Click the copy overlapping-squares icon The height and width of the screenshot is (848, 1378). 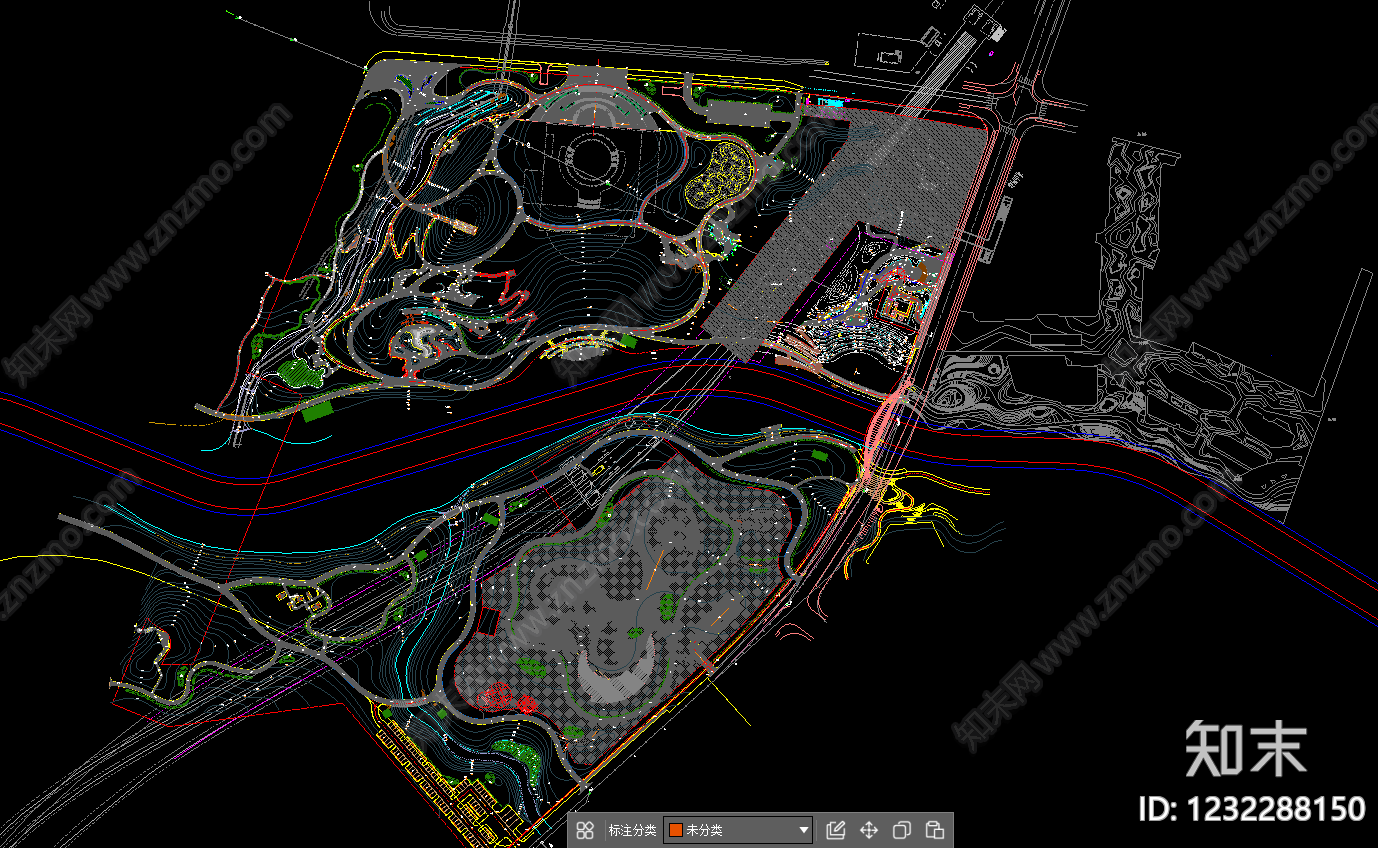[x=902, y=830]
